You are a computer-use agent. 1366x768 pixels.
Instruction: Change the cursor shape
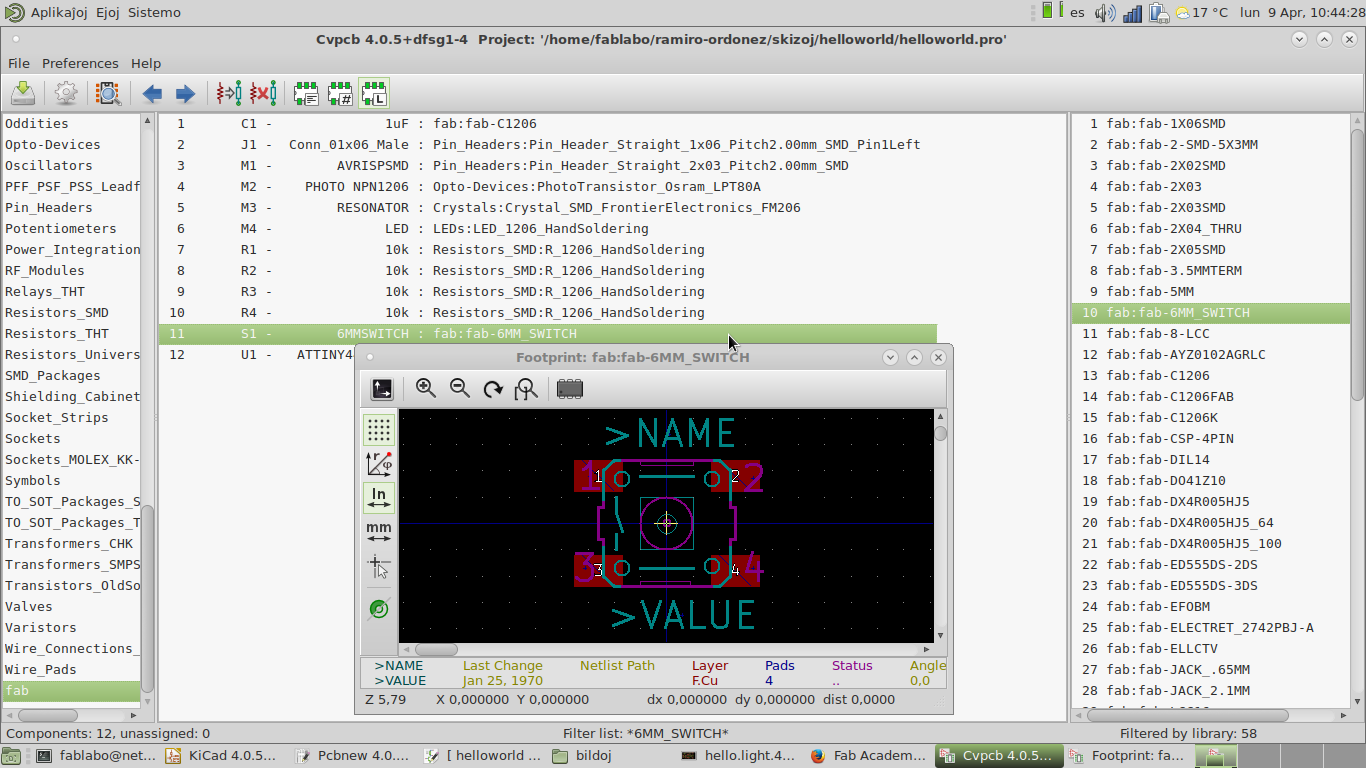(x=379, y=566)
